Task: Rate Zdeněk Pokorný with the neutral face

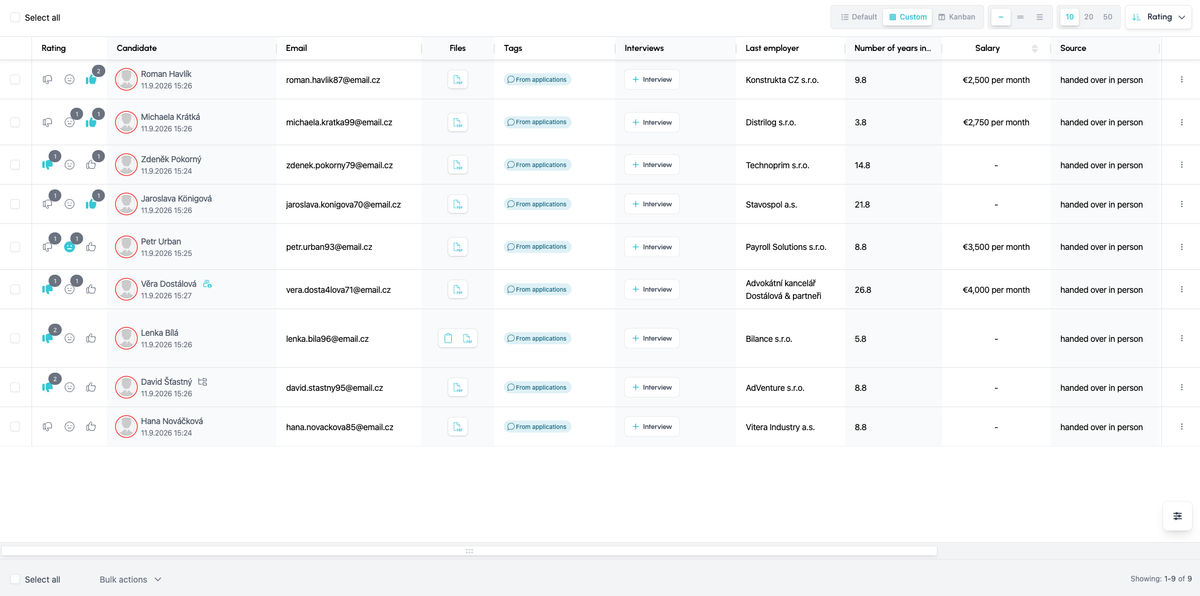Action: (x=70, y=165)
